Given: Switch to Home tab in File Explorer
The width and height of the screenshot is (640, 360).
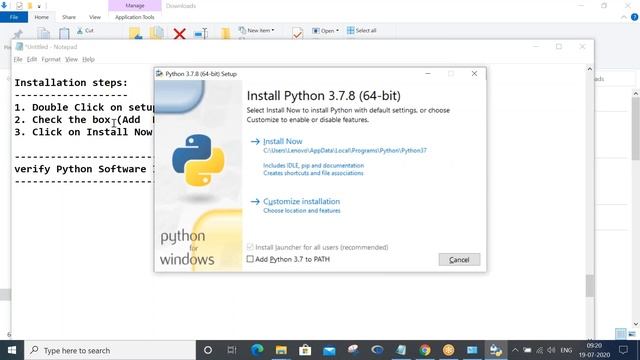Looking at the screenshot, I should point(41,17).
